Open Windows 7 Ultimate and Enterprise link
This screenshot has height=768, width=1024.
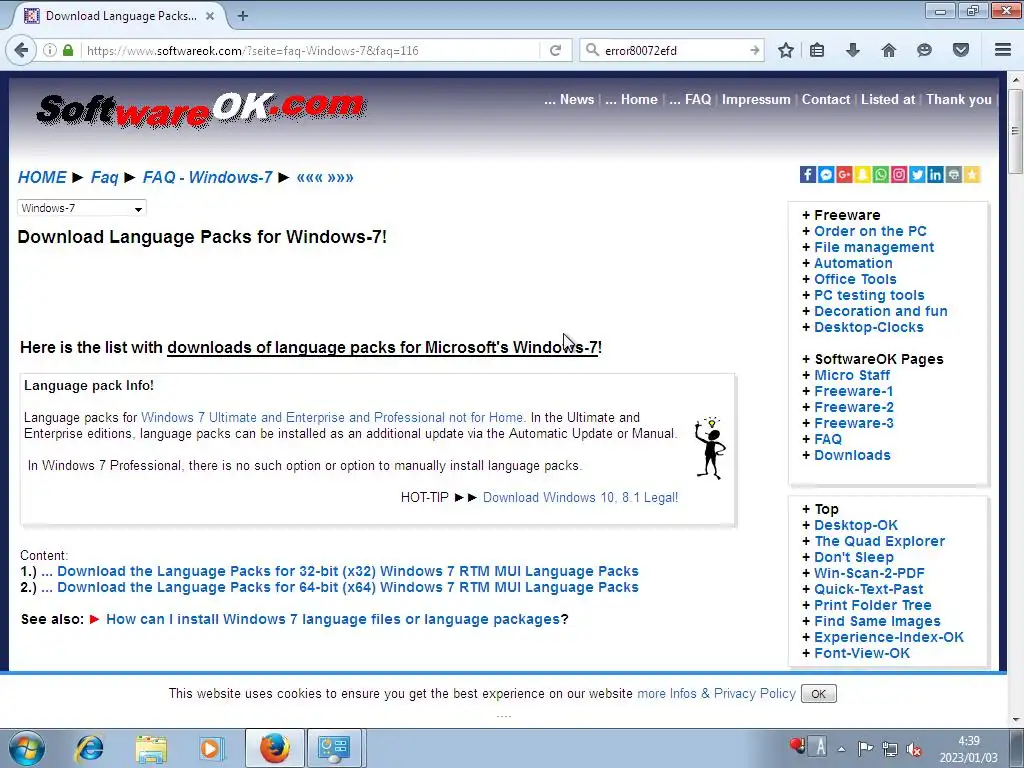(x=332, y=417)
